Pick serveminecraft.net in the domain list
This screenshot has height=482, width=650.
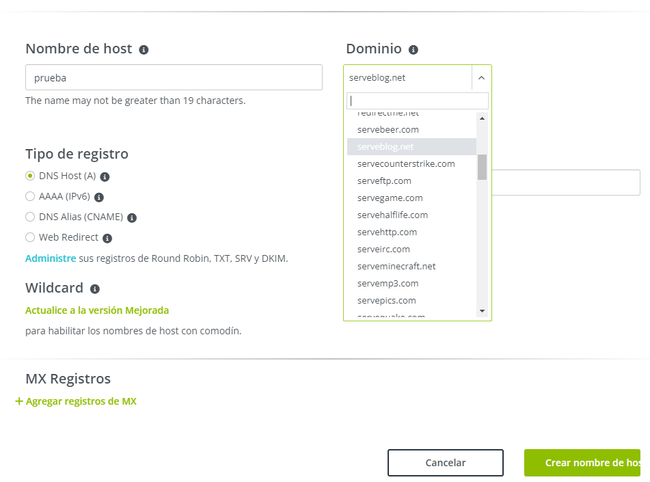coord(396,266)
